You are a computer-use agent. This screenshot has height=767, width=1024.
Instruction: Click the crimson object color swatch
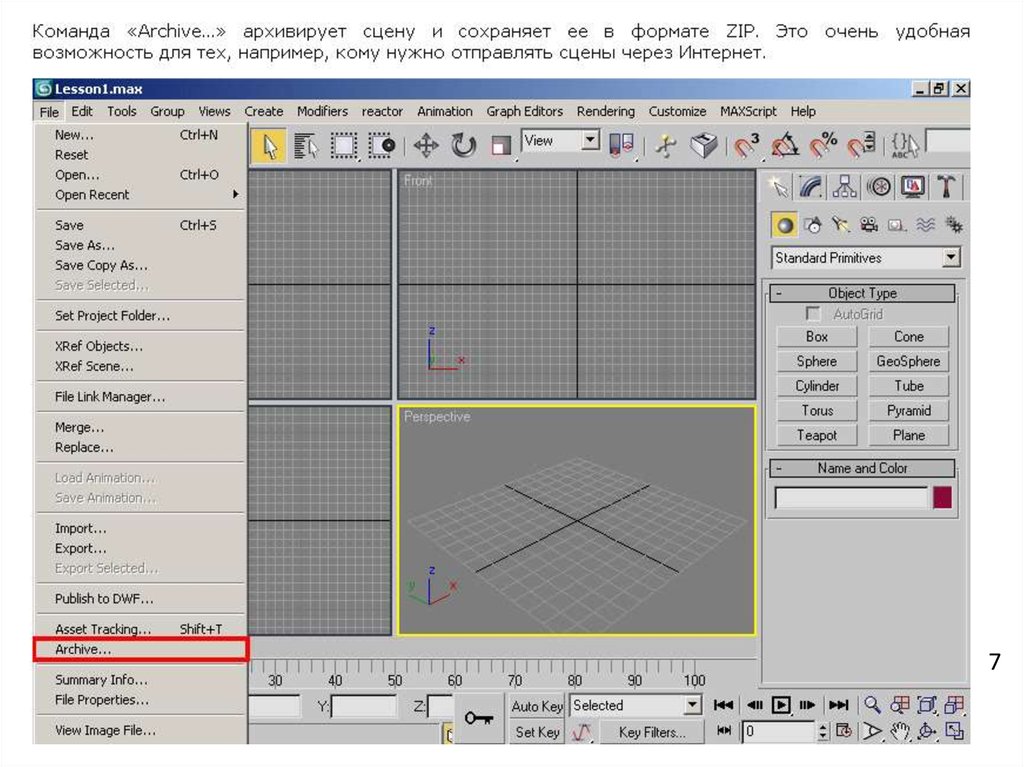point(942,498)
